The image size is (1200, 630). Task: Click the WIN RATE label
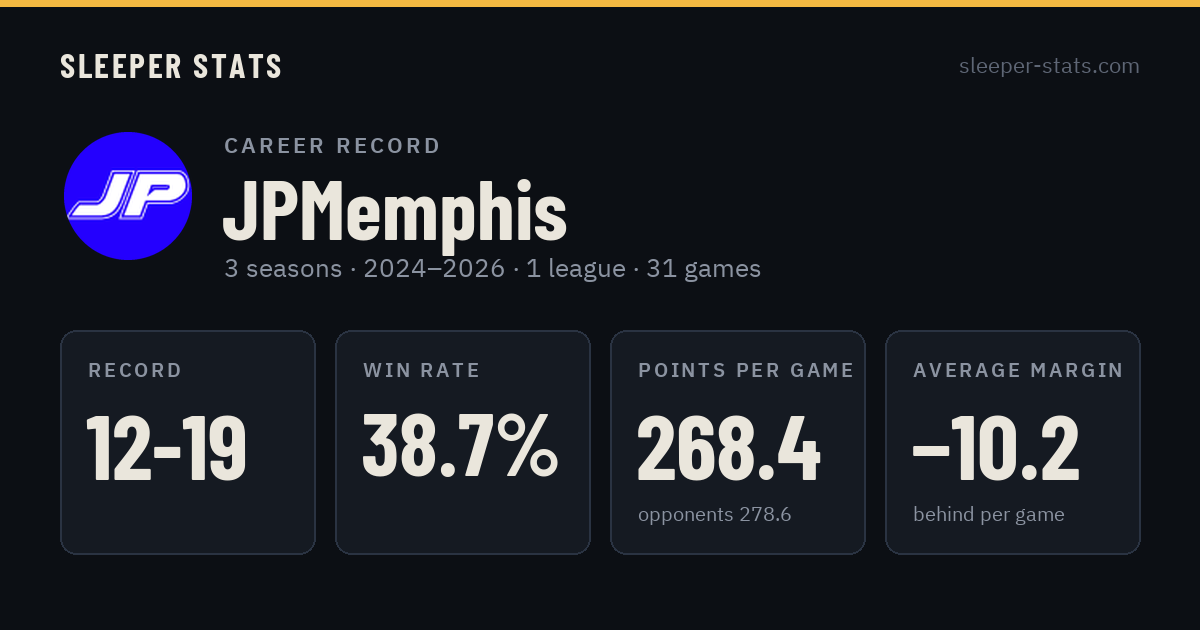[422, 371]
